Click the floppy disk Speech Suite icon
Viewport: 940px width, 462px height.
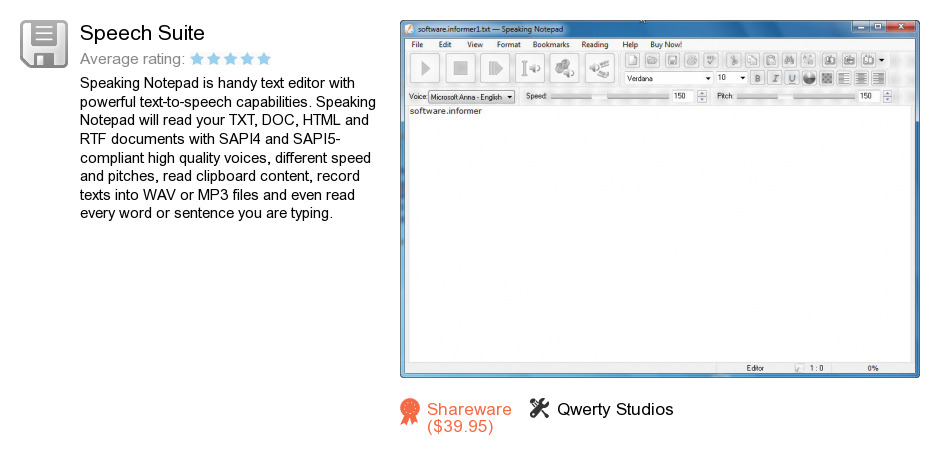[x=44, y=44]
